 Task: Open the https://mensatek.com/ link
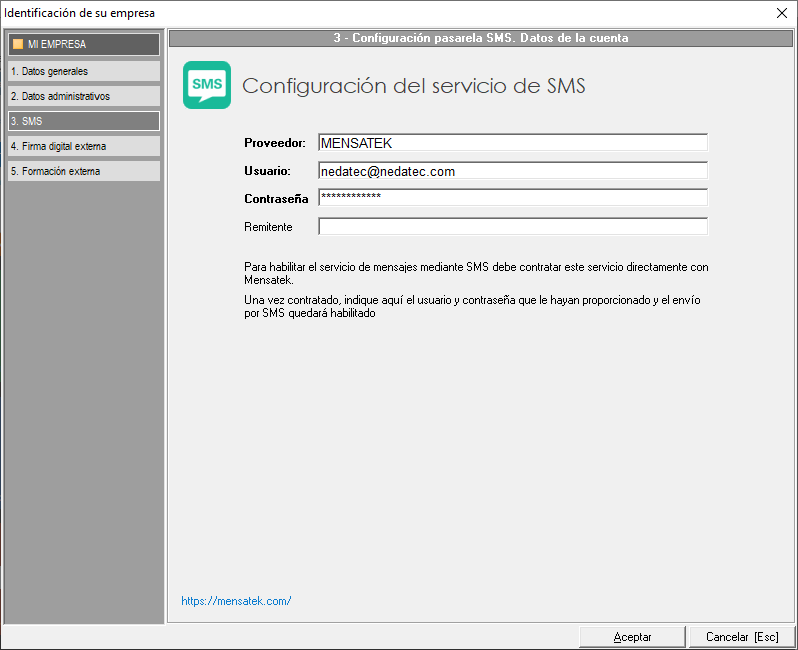tap(236, 601)
